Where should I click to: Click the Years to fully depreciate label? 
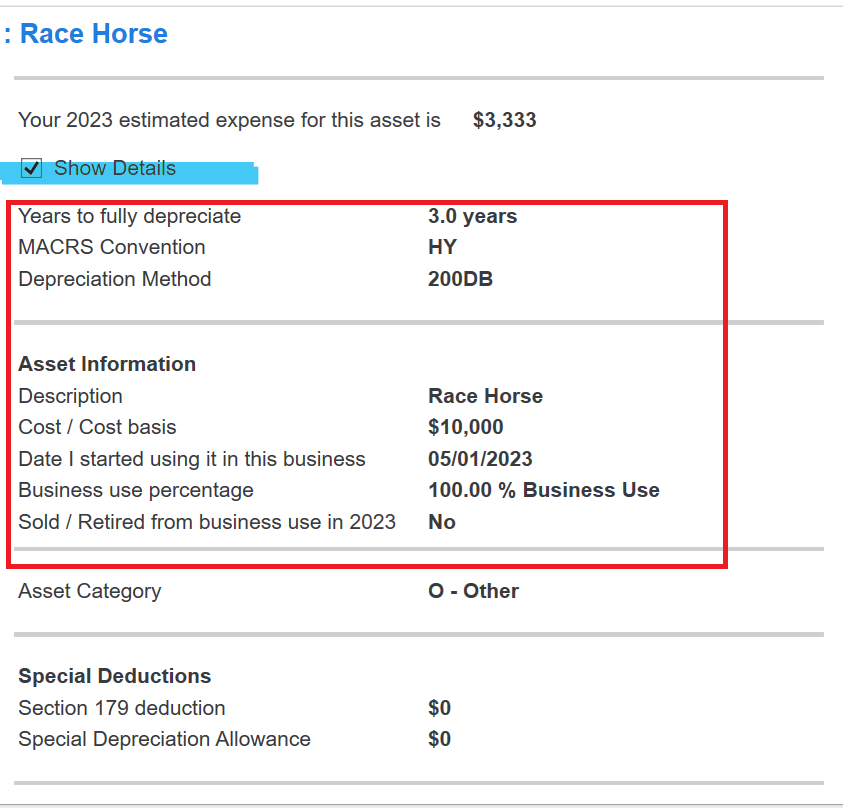pos(130,216)
